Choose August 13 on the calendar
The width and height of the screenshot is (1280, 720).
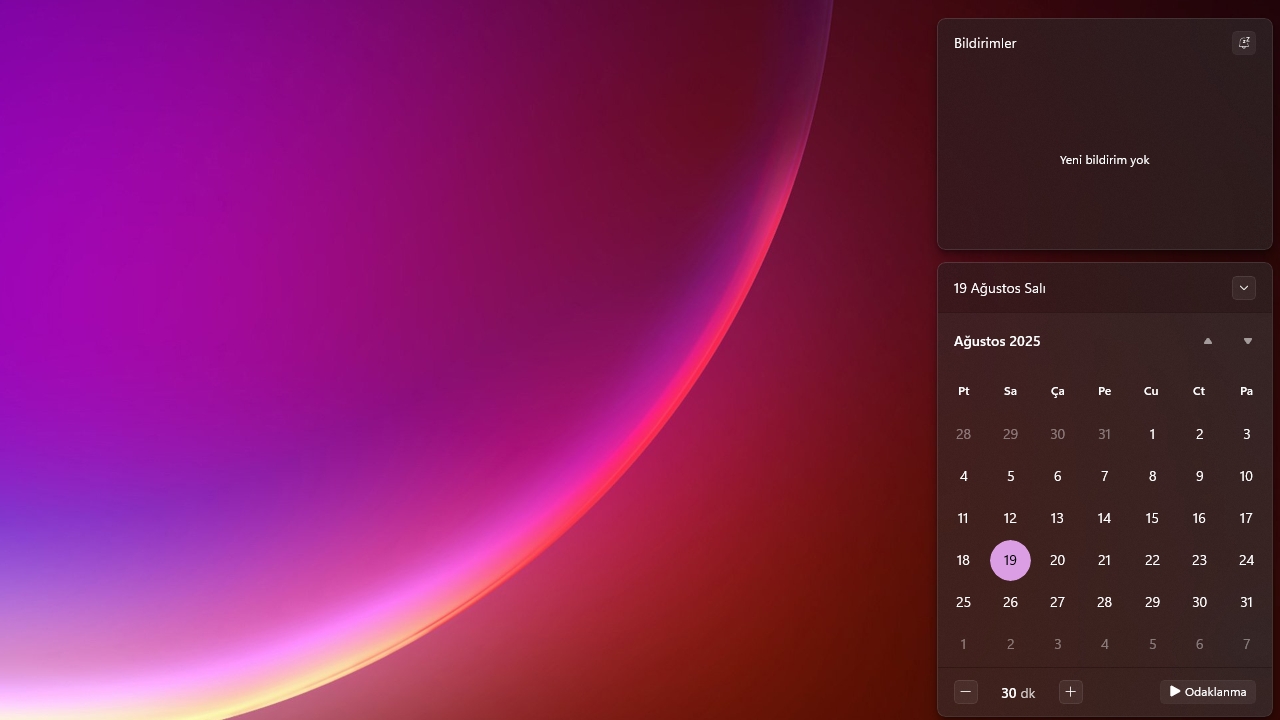click(1057, 518)
